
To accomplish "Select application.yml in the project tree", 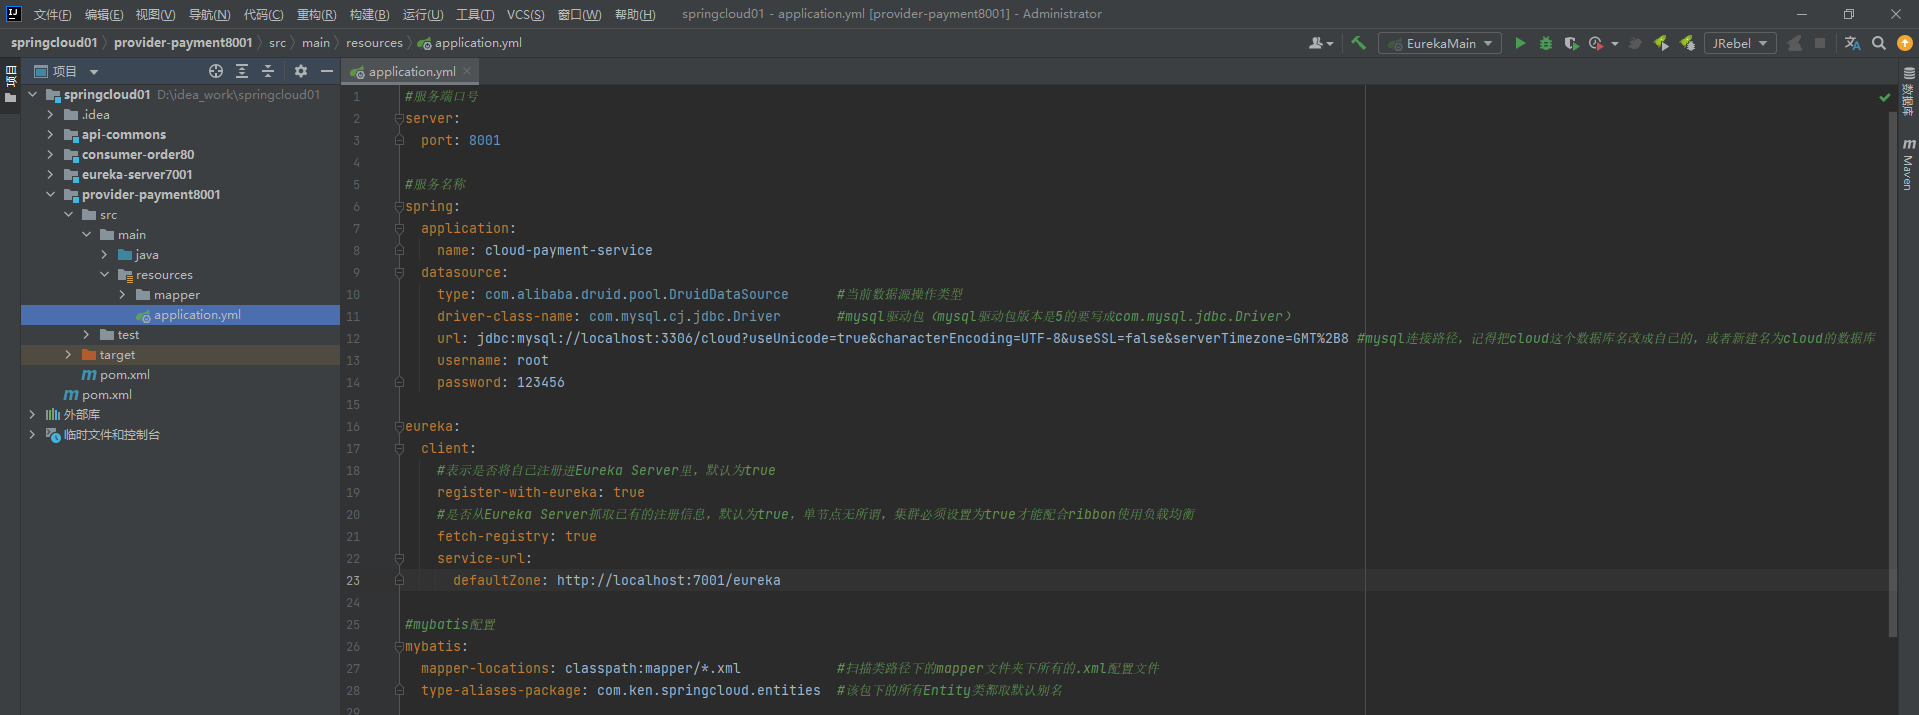I will [x=181, y=315].
